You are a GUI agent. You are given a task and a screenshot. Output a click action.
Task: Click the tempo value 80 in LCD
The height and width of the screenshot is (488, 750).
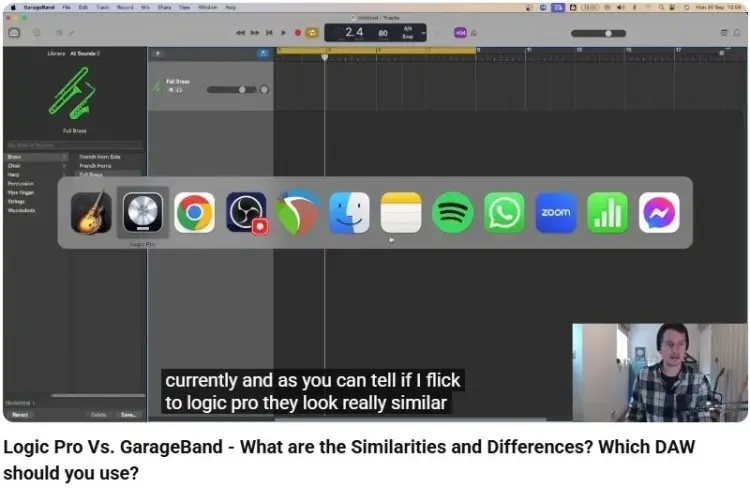pos(383,33)
